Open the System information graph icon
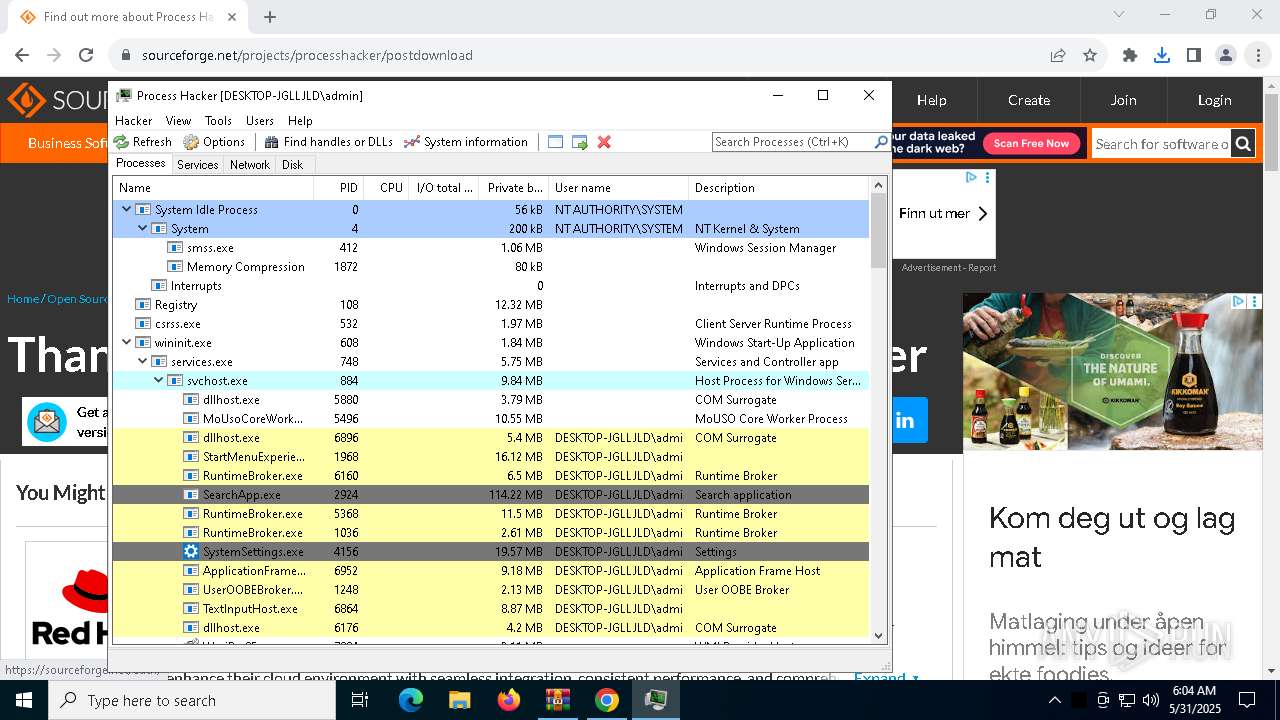 tap(411, 142)
